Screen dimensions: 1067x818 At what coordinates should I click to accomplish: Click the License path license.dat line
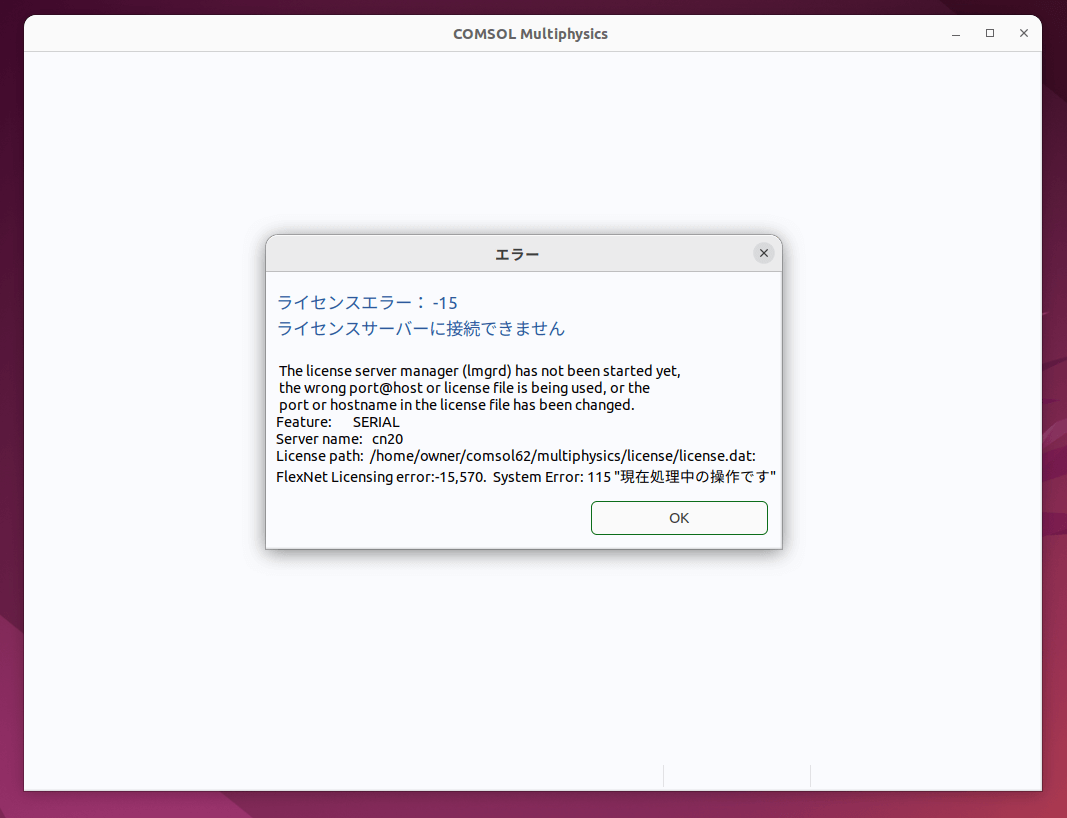pos(516,456)
